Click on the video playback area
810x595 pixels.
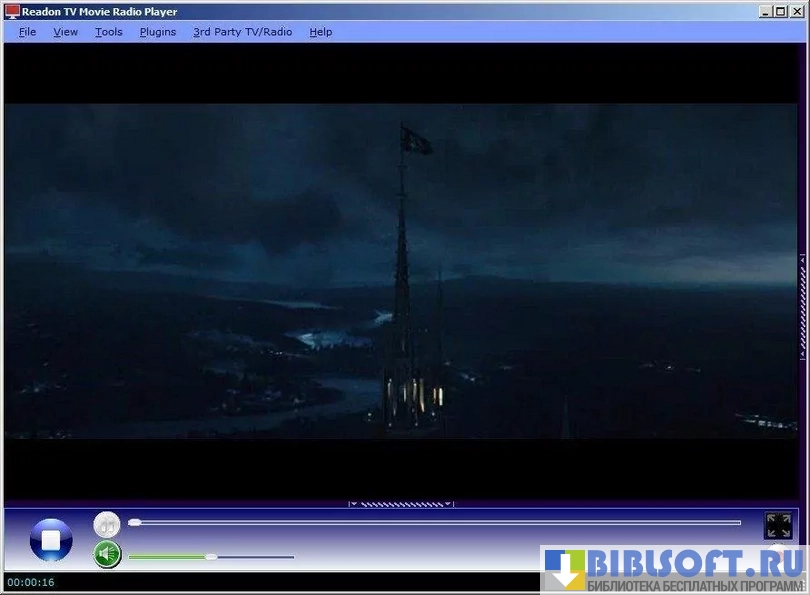click(400, 270)
